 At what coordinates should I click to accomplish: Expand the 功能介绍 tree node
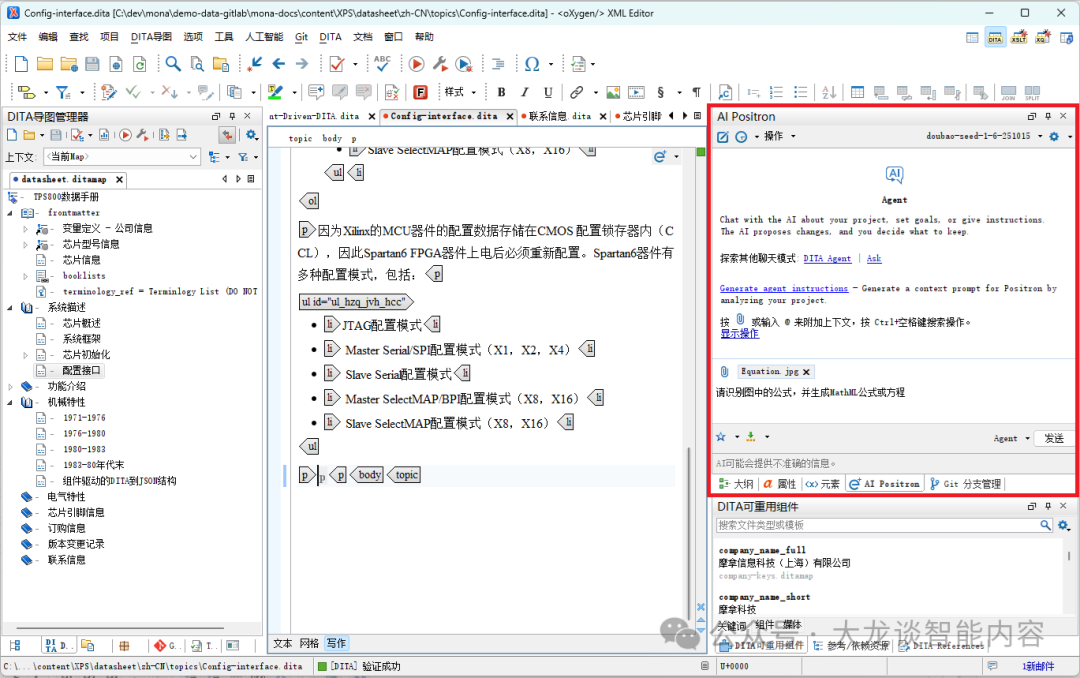pos(10,387)
